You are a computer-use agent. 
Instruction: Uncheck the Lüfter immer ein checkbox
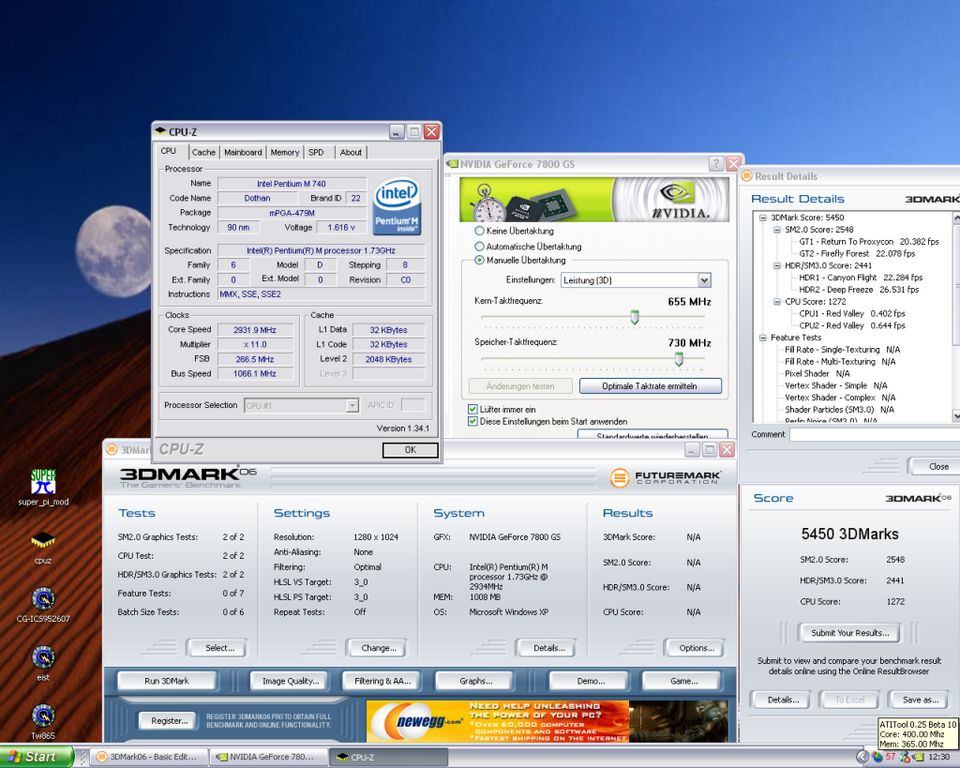click(x=473, y=409)
